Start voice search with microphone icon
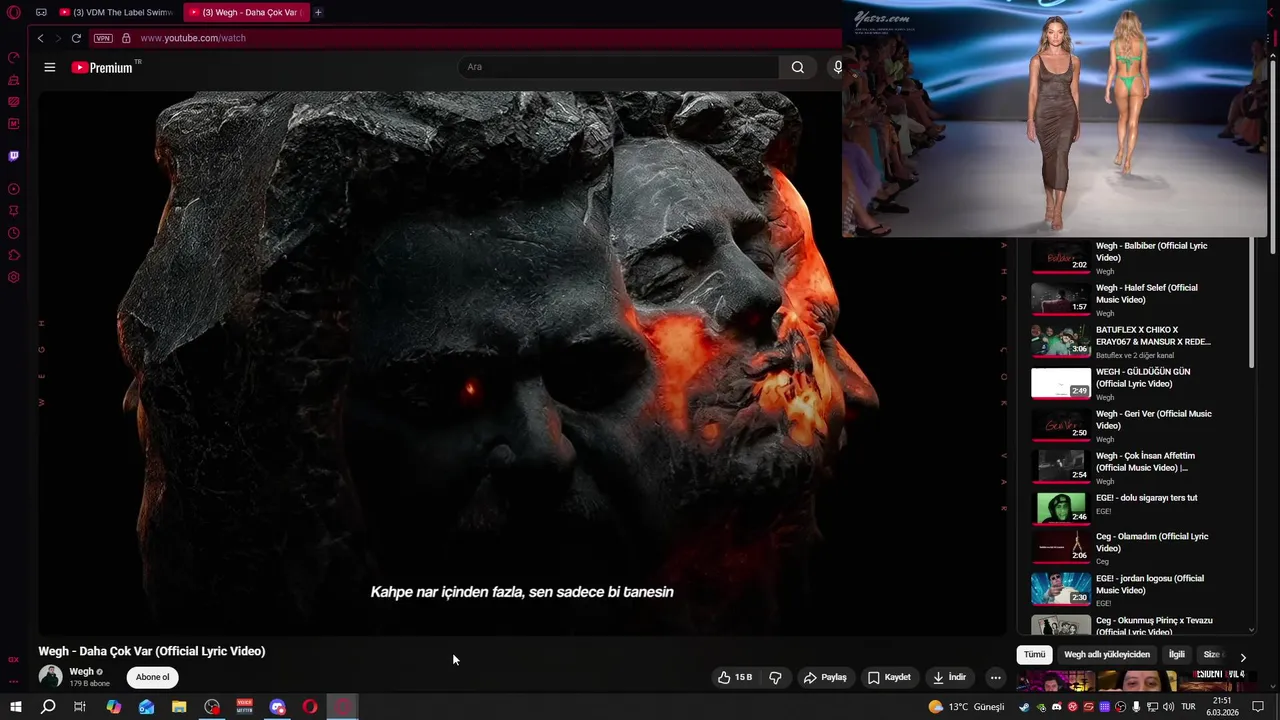Viewport: 1280px width, 720px height. click(x=837, y=67)
